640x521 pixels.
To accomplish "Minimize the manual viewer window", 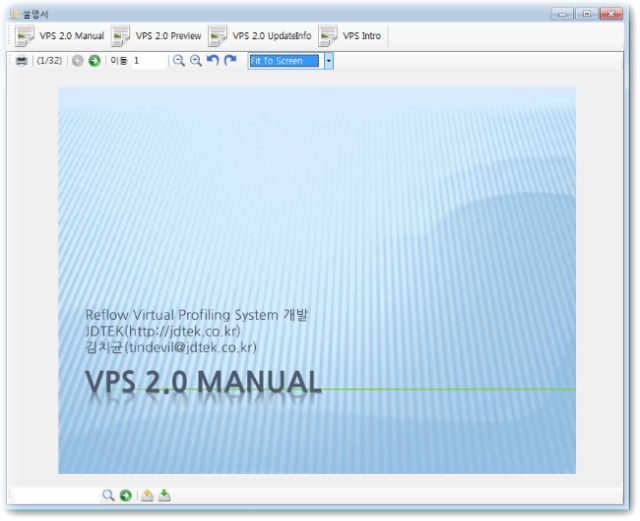I will pyautogui.click(x=562, y=14).
